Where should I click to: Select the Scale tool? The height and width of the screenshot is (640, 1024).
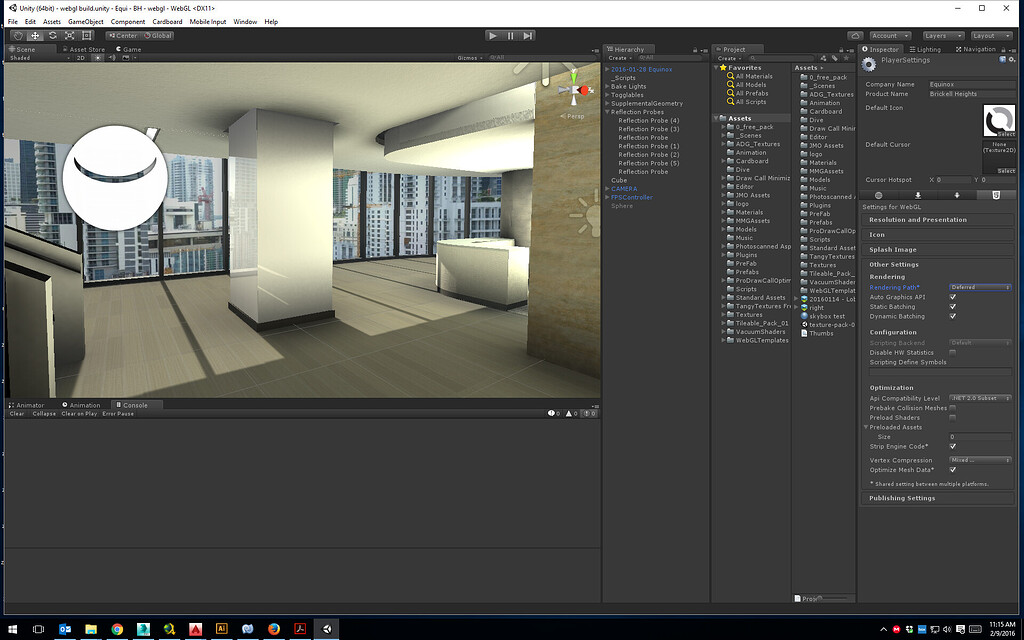coord(69,35)
